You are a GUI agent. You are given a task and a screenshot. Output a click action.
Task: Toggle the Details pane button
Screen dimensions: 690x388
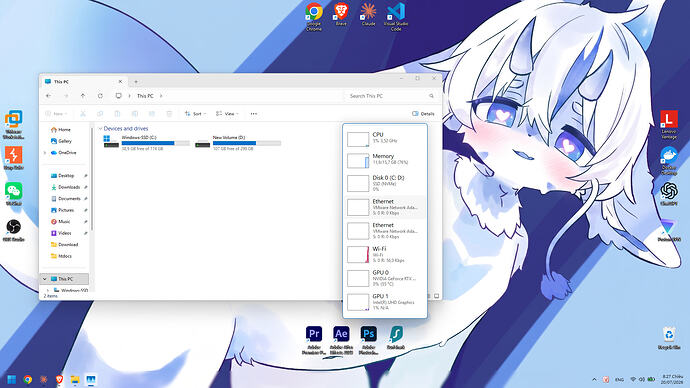coord(423,113)
